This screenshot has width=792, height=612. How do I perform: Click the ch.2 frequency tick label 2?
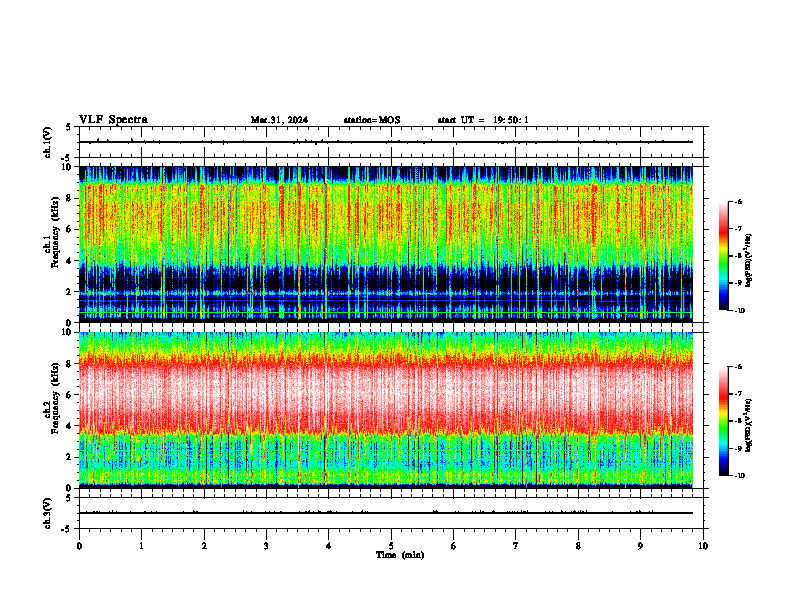[70, 457]
